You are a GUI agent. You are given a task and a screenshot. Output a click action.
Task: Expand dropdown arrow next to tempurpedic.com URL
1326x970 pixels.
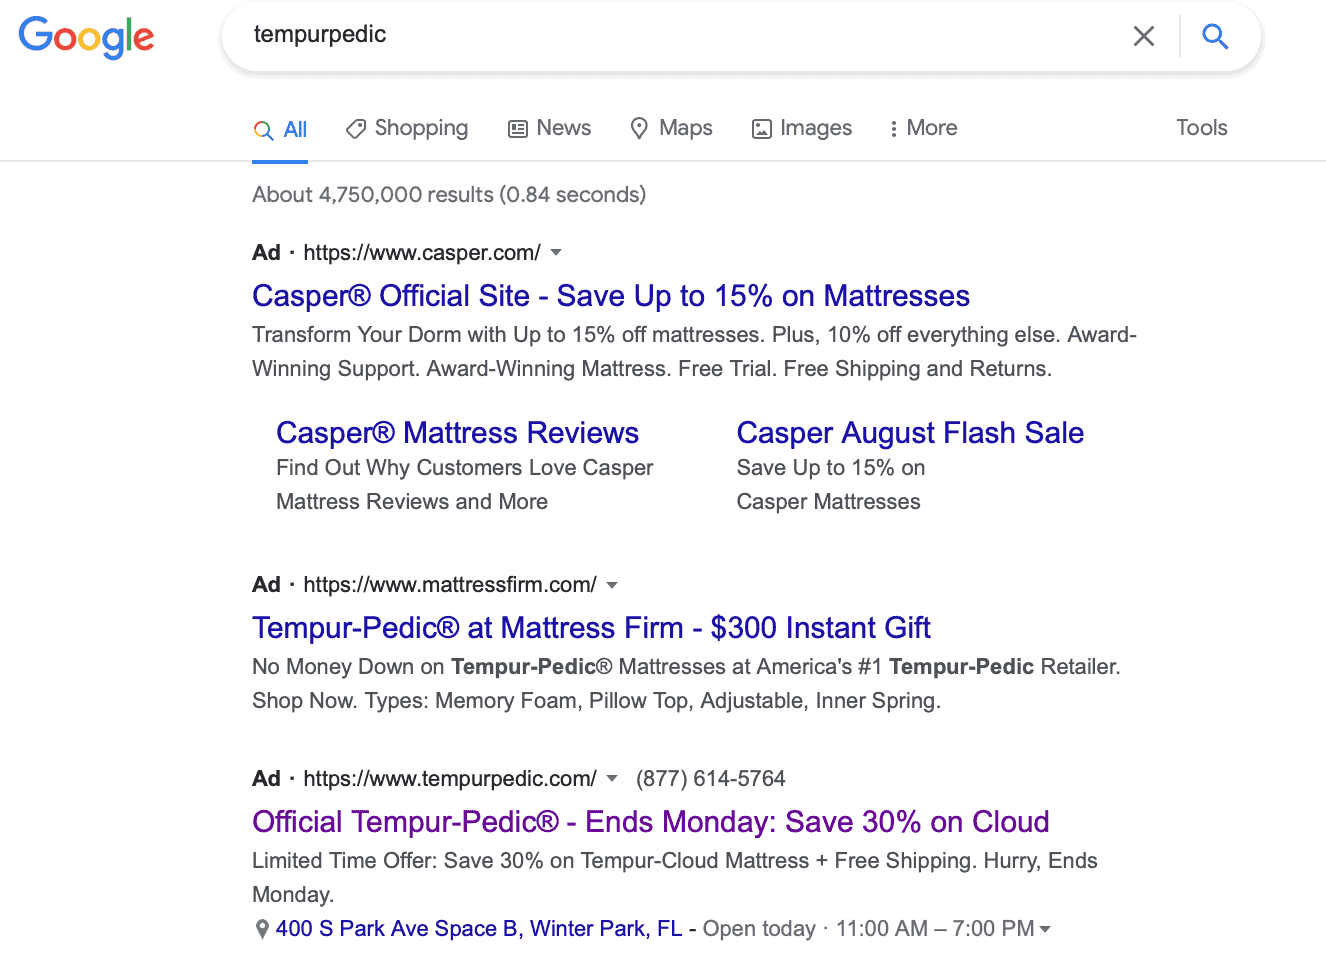[612, 779]
